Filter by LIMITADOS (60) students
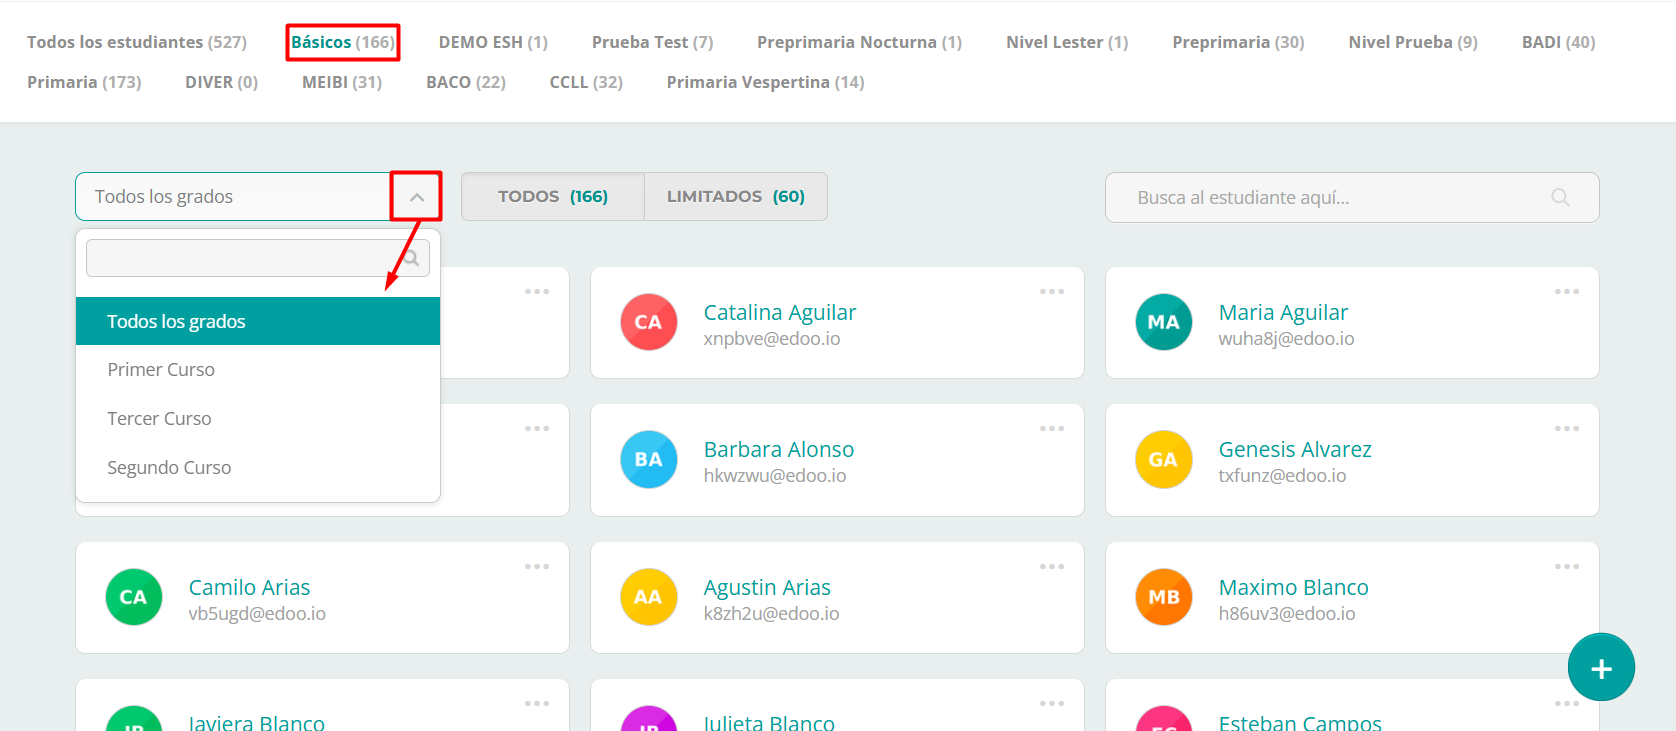The image size is (1676, 731). tap(736, 196)
